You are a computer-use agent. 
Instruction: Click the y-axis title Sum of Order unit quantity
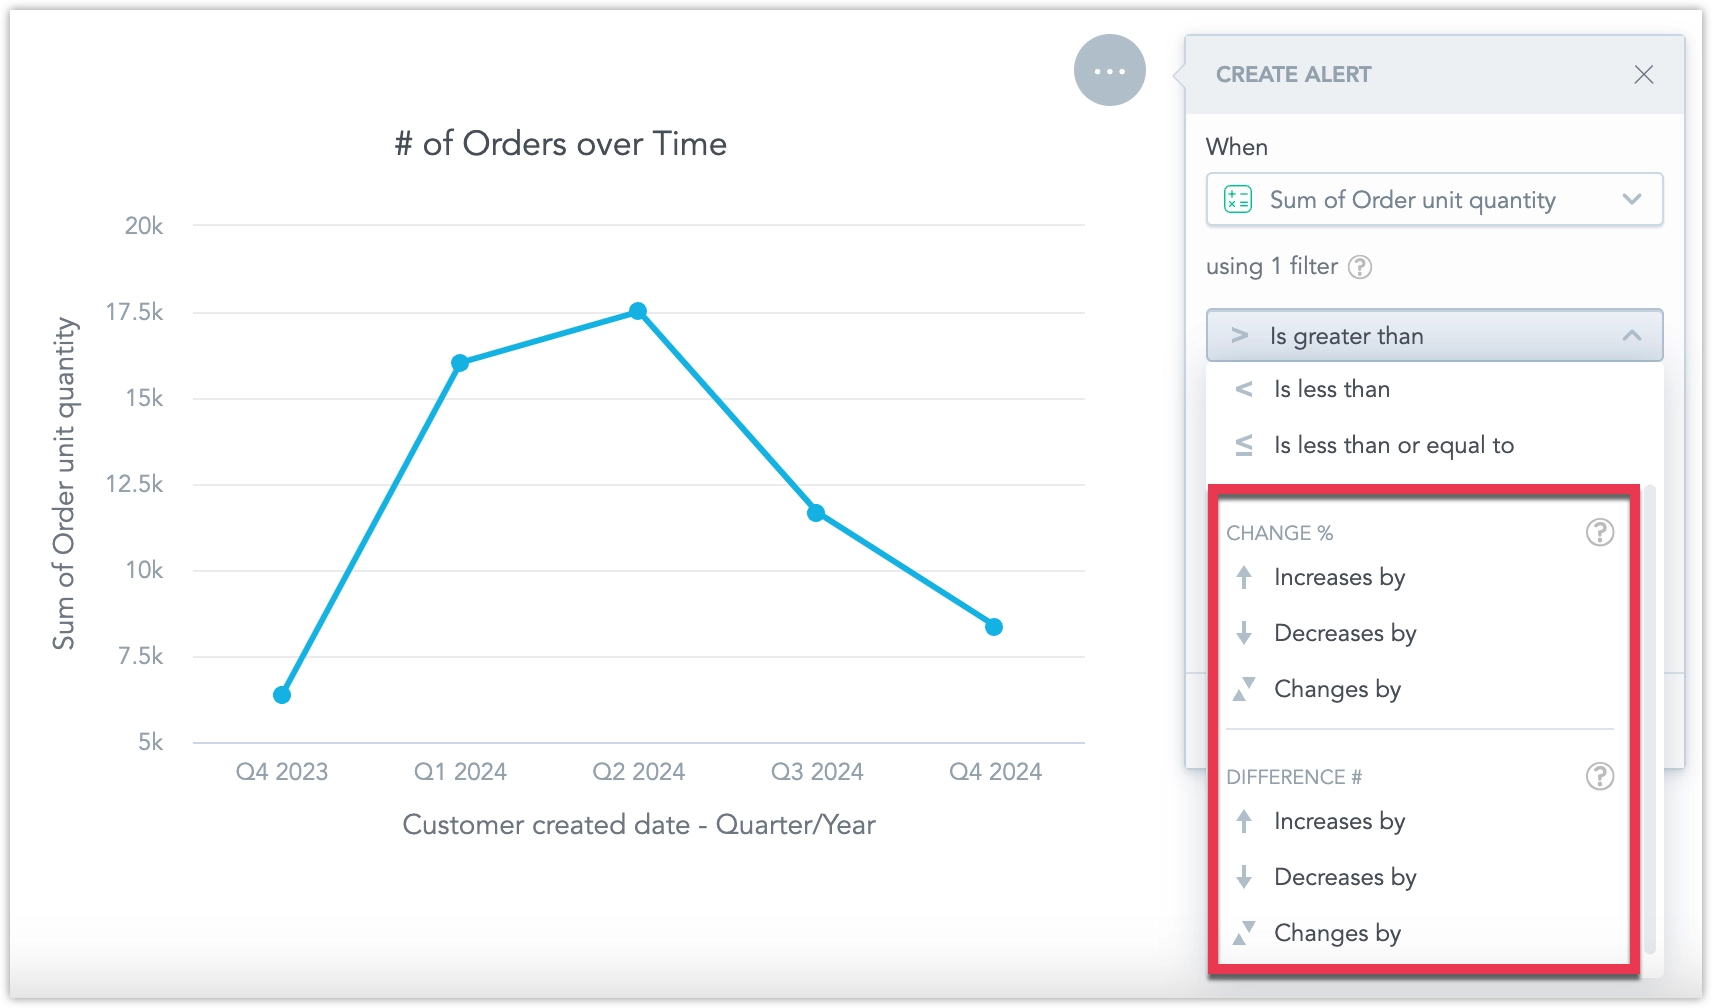tap(64, 484)
